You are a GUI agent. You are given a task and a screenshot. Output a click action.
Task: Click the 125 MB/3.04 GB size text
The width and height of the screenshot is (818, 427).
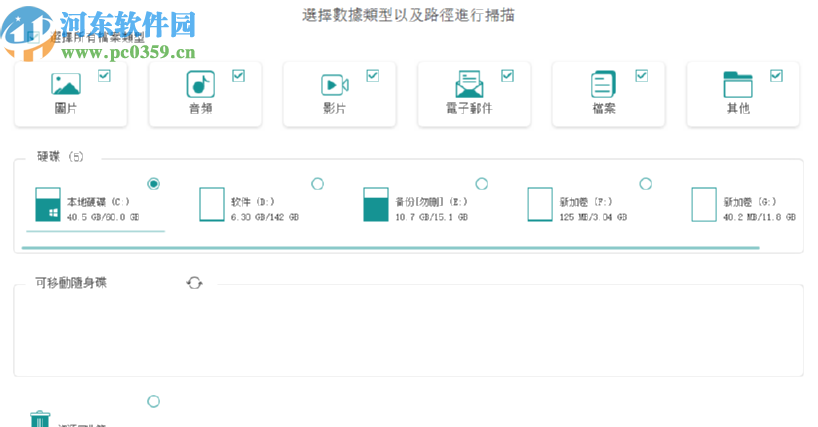(593, 217)
